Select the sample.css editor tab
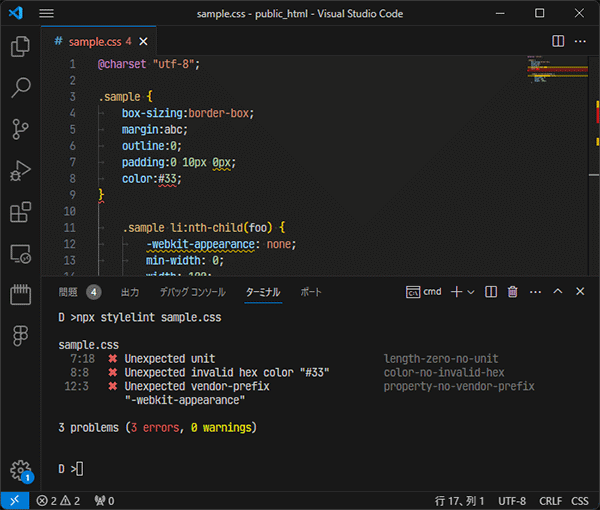Image resolution: width=600 pixels, height=510 pixels. tap(98, 41)
